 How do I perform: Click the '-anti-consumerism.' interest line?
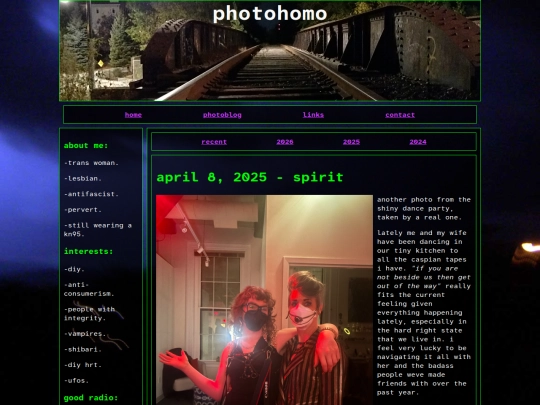[x=89, y=289]
